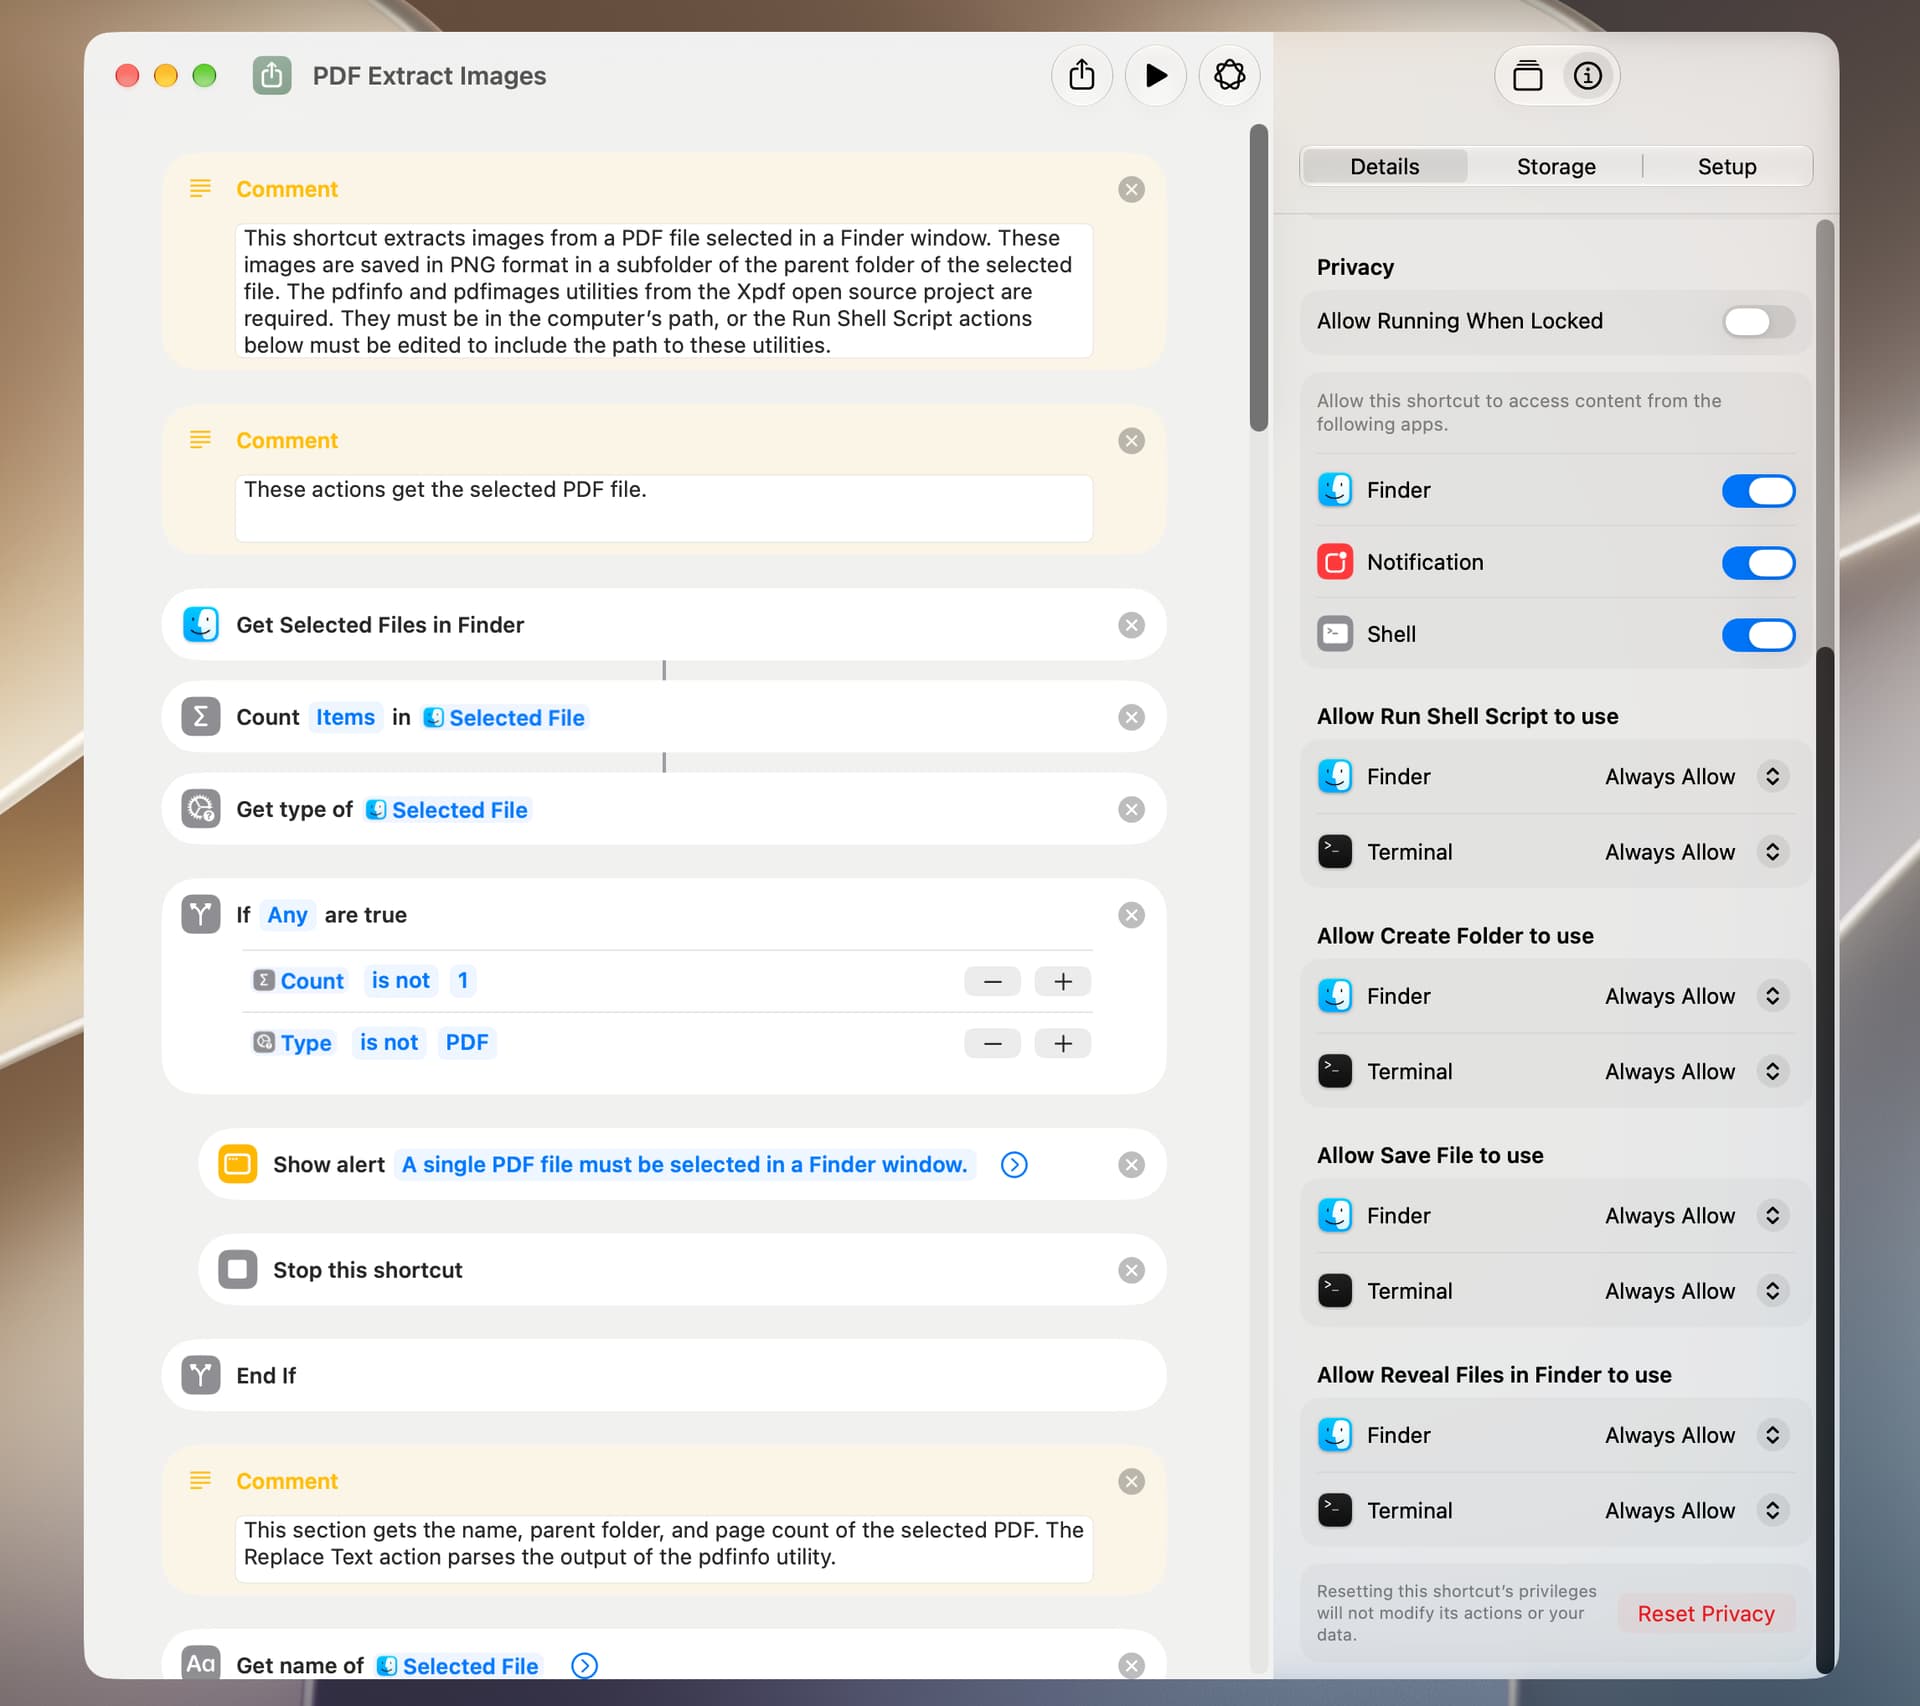Switch to the Storage tab
The width and height of the screenshot is (1920, 1706).
coord(1556,167)
